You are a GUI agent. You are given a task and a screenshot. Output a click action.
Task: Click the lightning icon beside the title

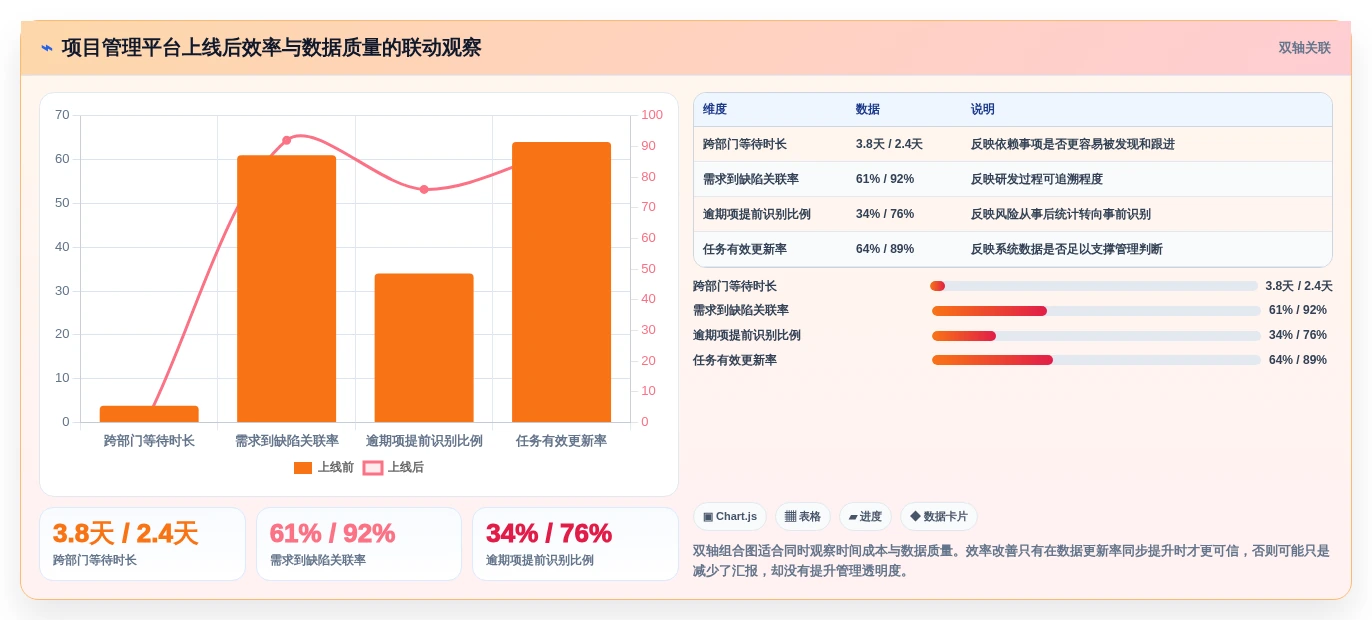pos(47,48)
